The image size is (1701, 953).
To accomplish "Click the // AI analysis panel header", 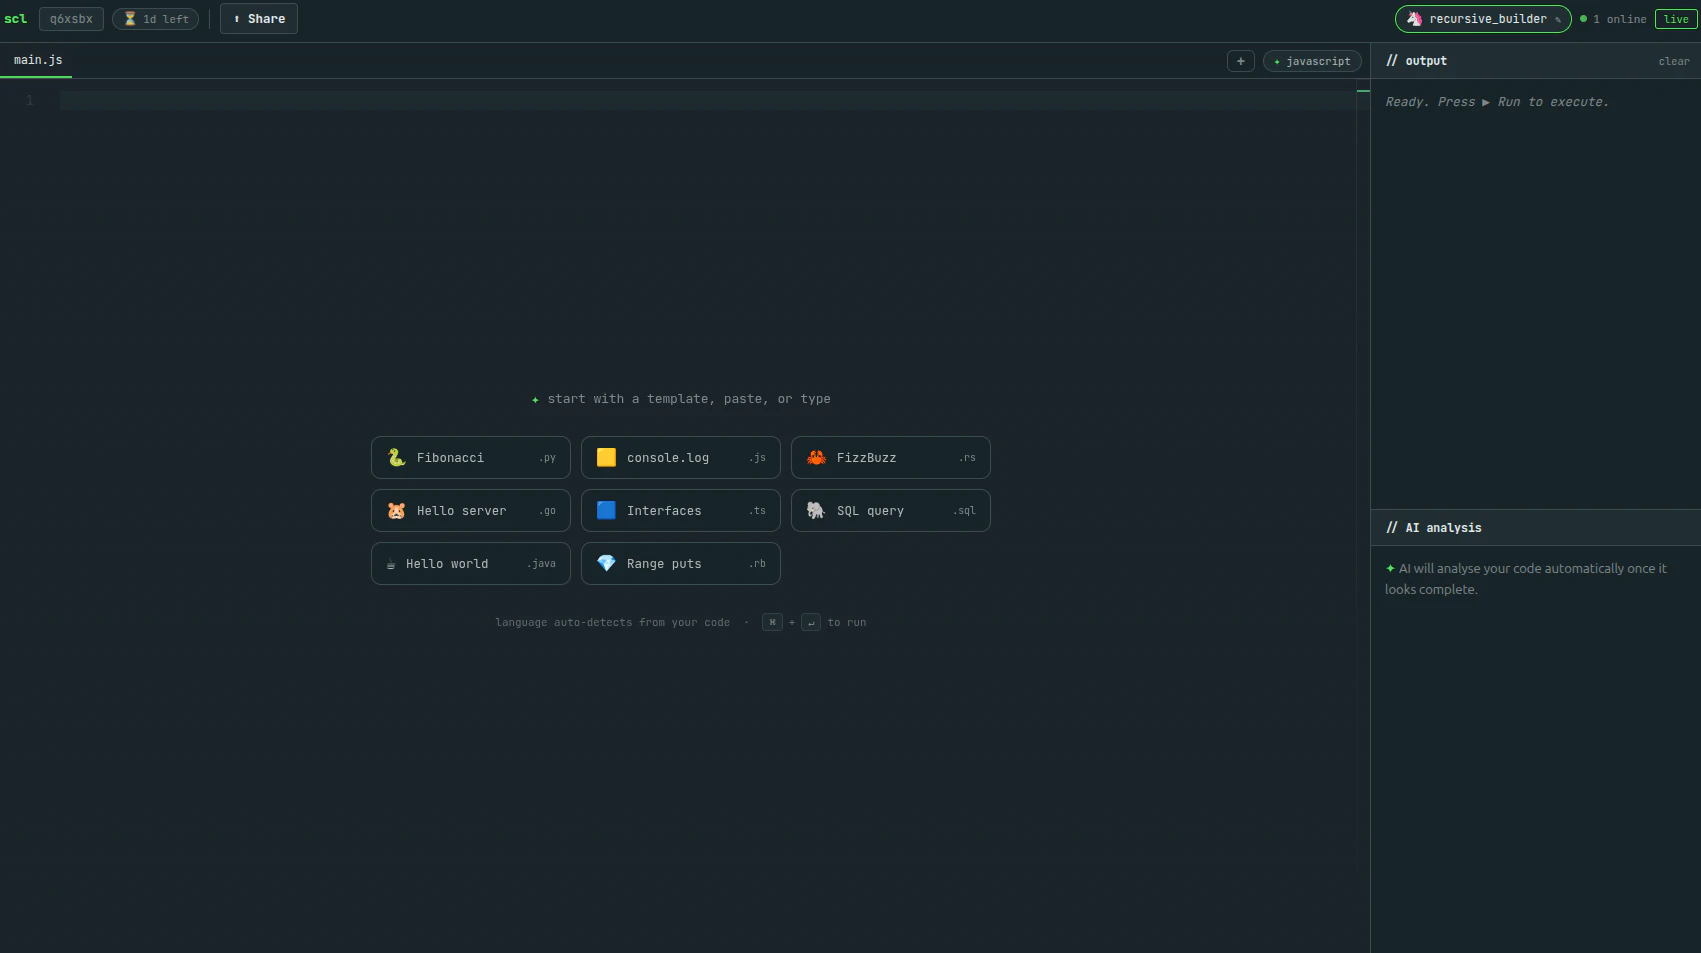I will pyautogui.click(x=1434, y=528).
